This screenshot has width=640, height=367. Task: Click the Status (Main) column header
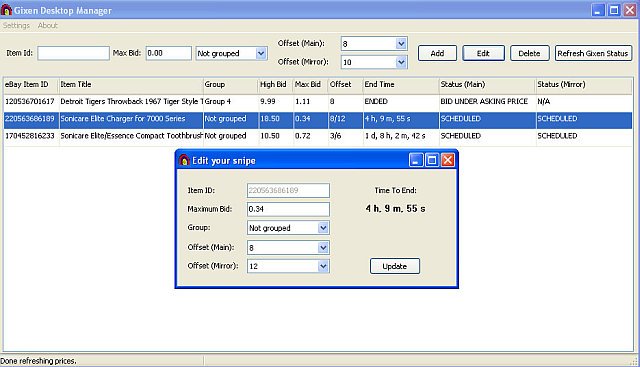[x=487, y=85]
